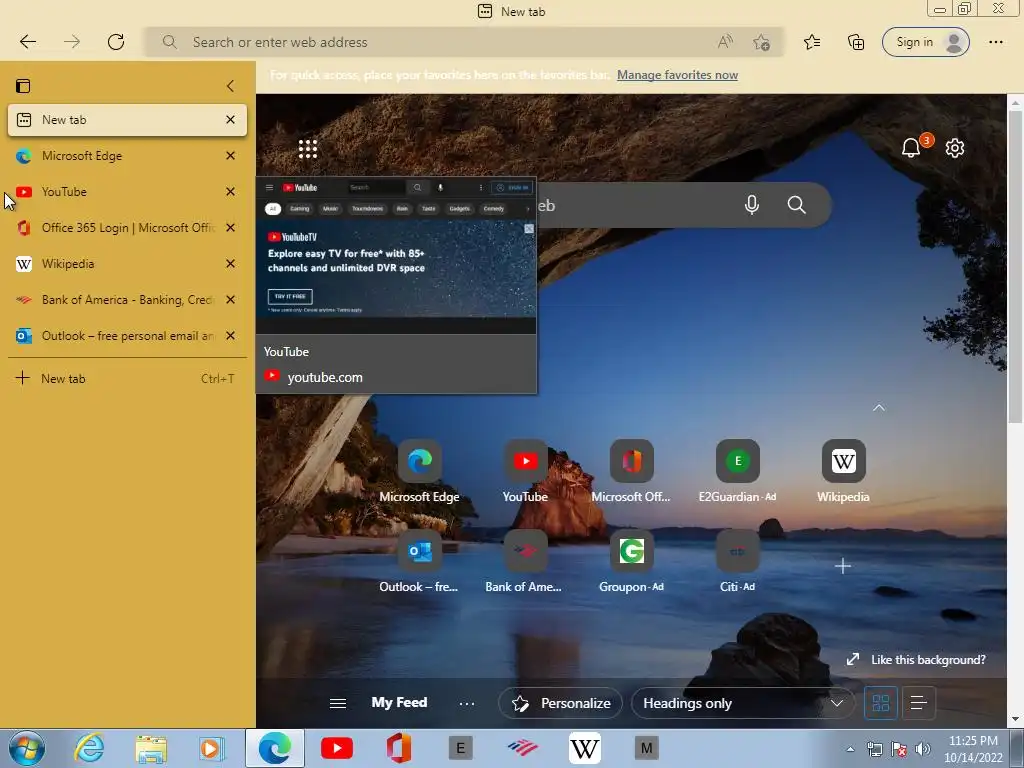The image size is (1024, 768).
Task: Open the Collections icon
Action: [856, 42]
